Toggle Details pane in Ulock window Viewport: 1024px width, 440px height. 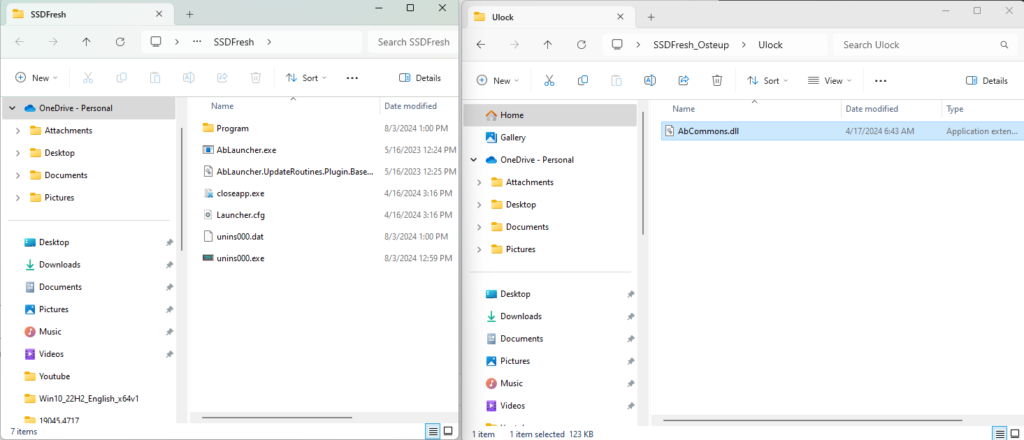coord(986,81)
